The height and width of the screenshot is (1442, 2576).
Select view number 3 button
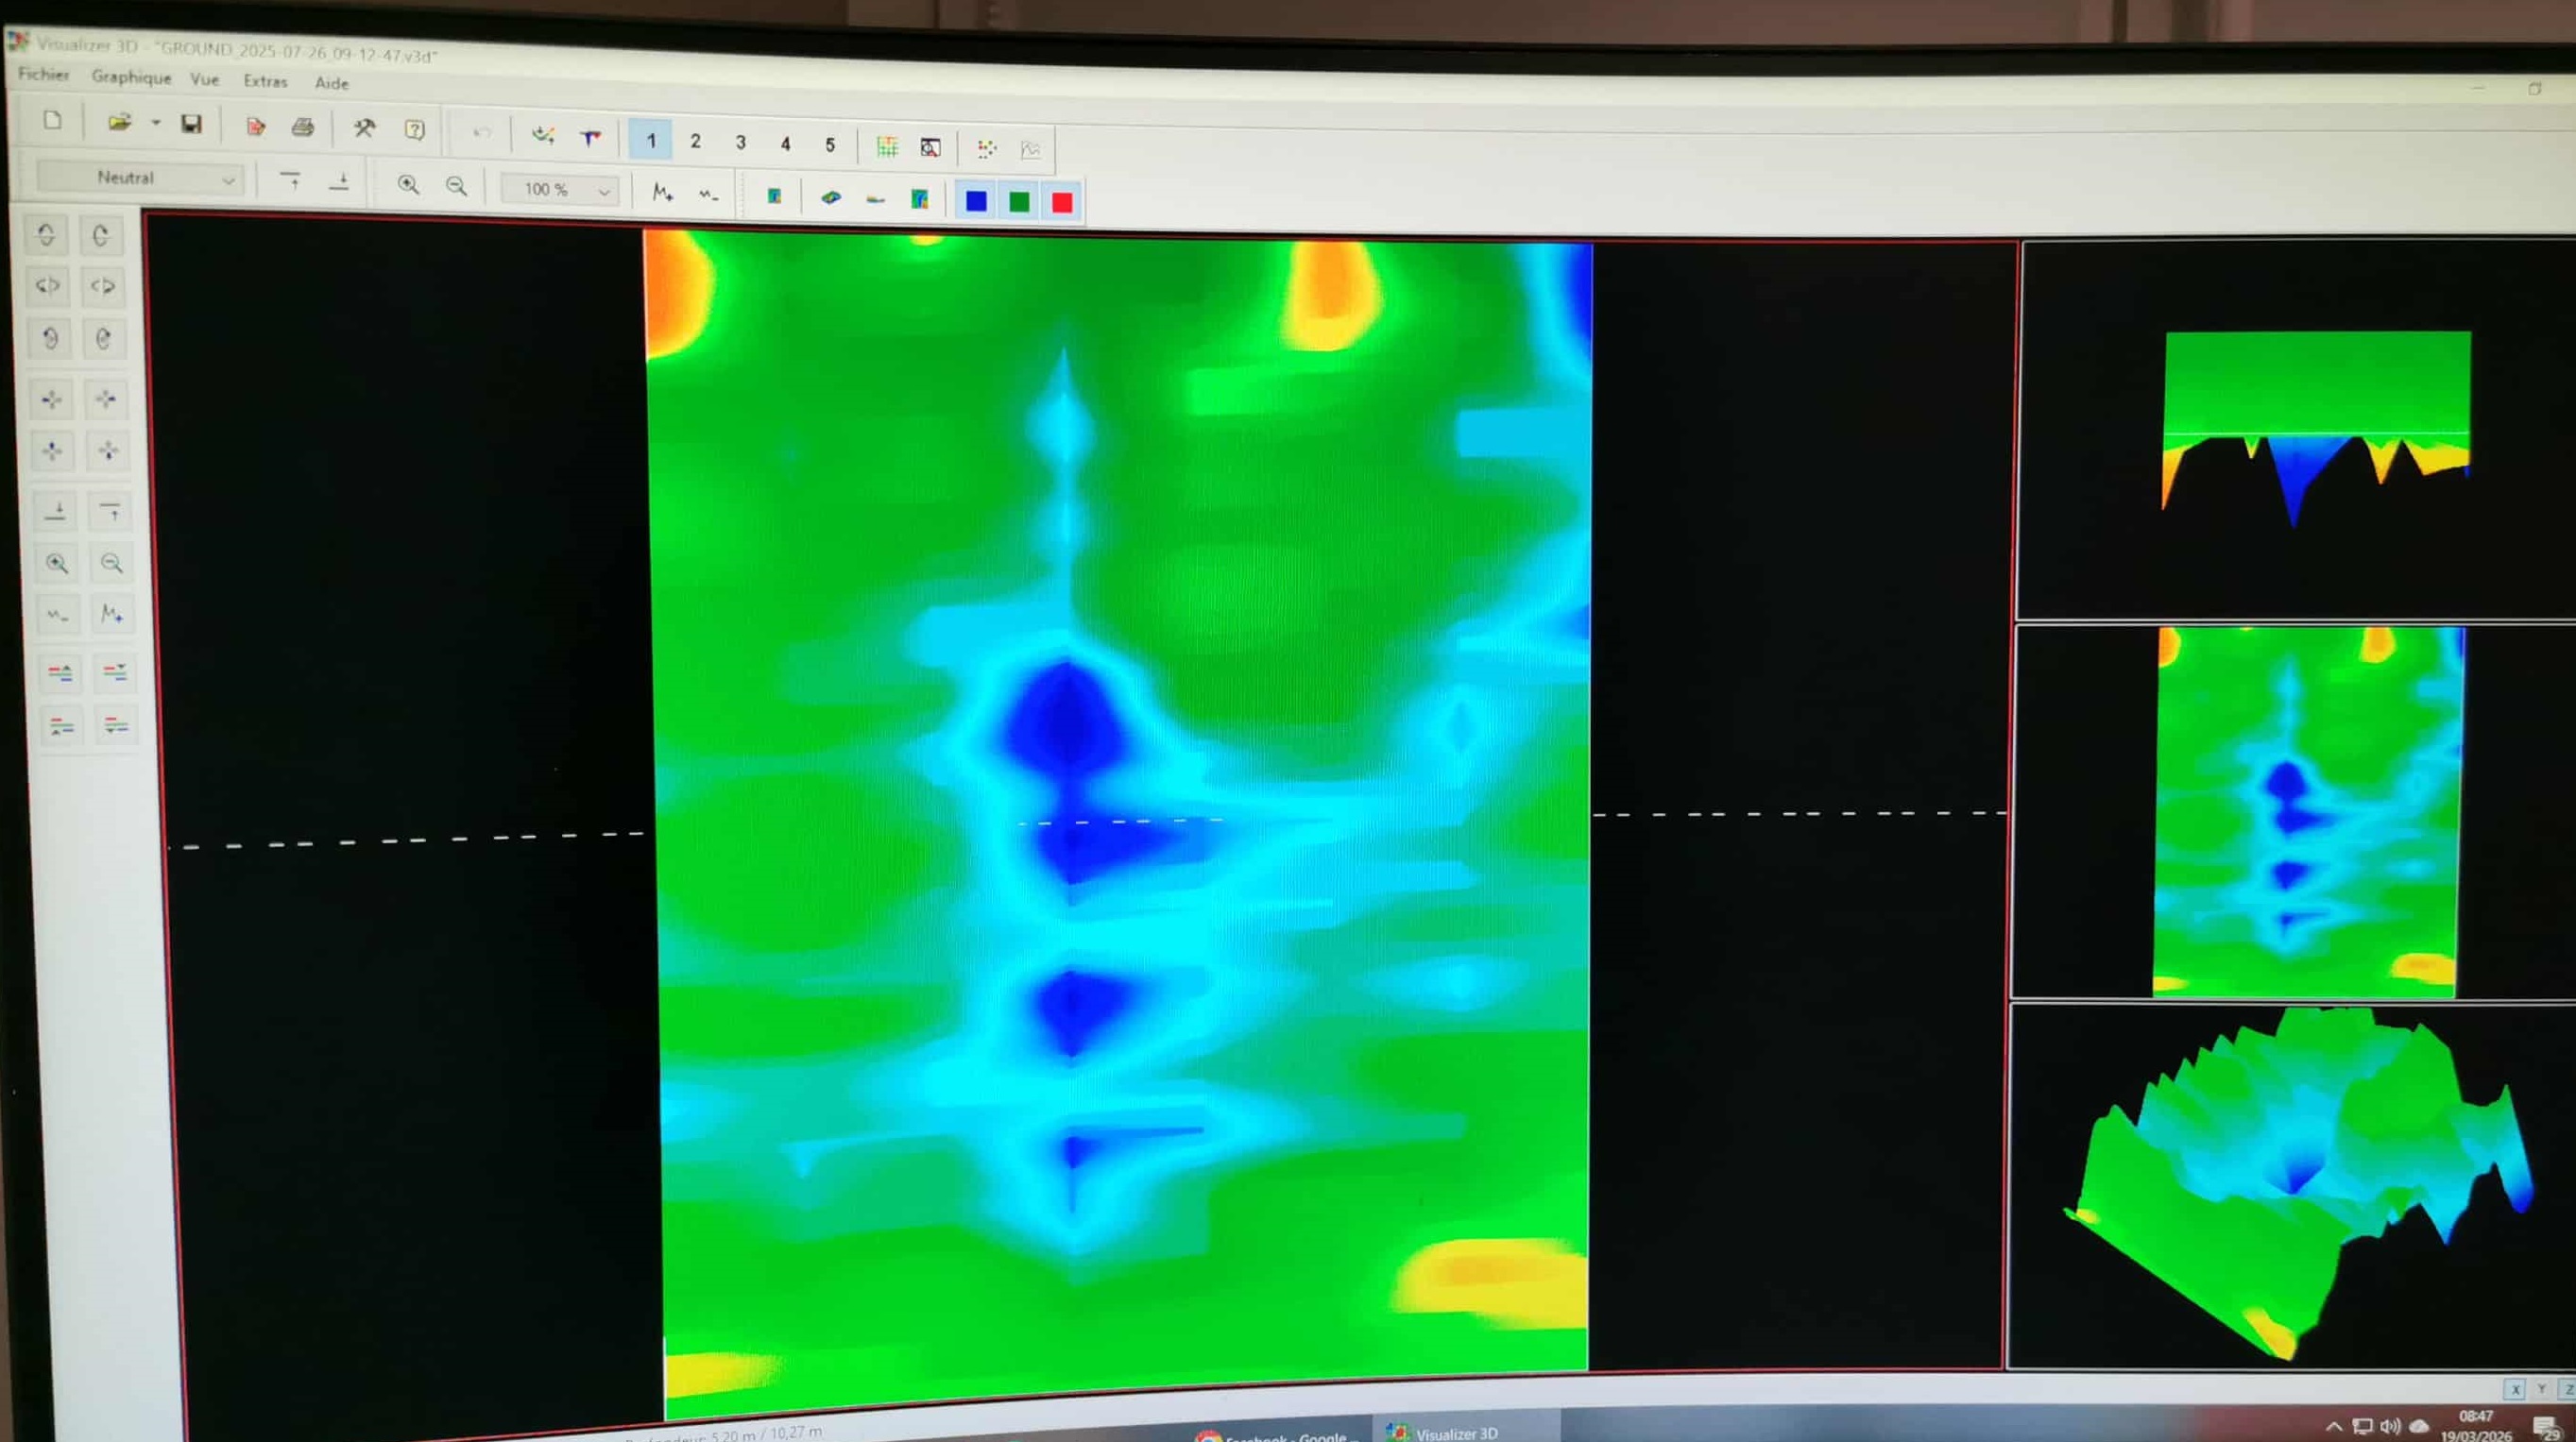(741, 142)
